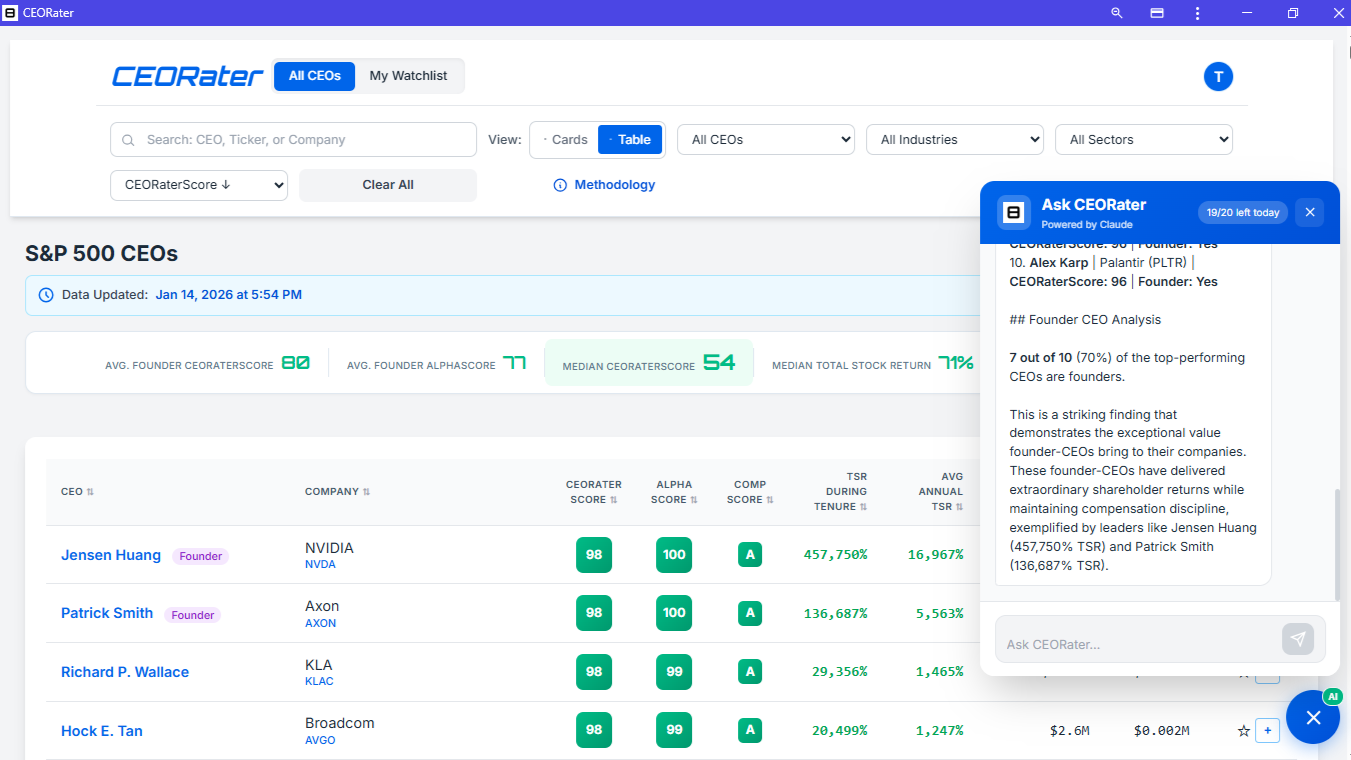Sort by Comp Score column
Image resolution: width=1351 pixels, height=760 pixels.
[750, 492]
